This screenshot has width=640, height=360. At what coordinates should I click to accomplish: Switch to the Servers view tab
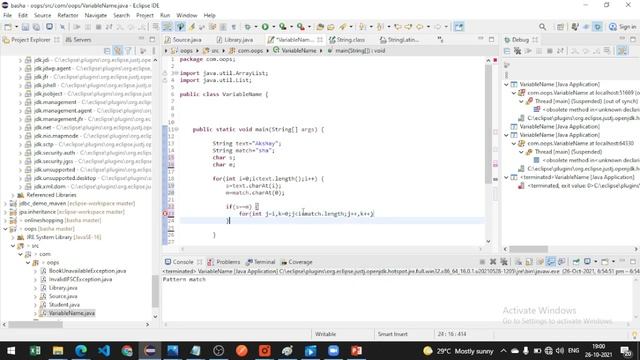click(x=78, y=40)
